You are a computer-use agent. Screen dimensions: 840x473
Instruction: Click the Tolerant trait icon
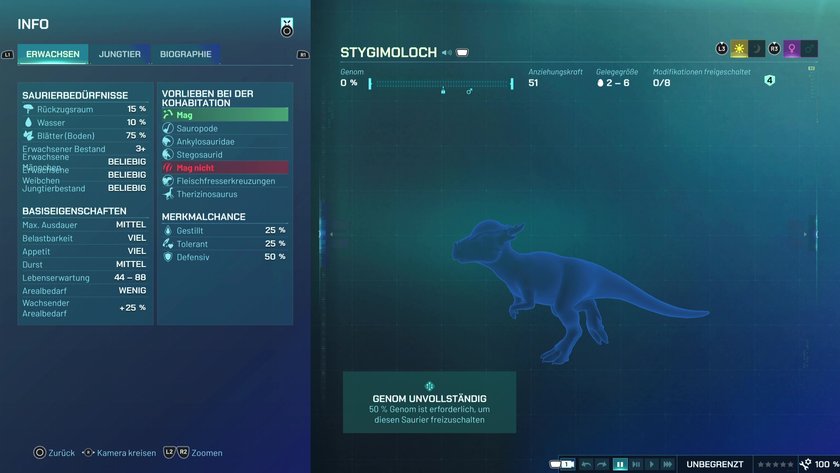click(x=168, y=244)
